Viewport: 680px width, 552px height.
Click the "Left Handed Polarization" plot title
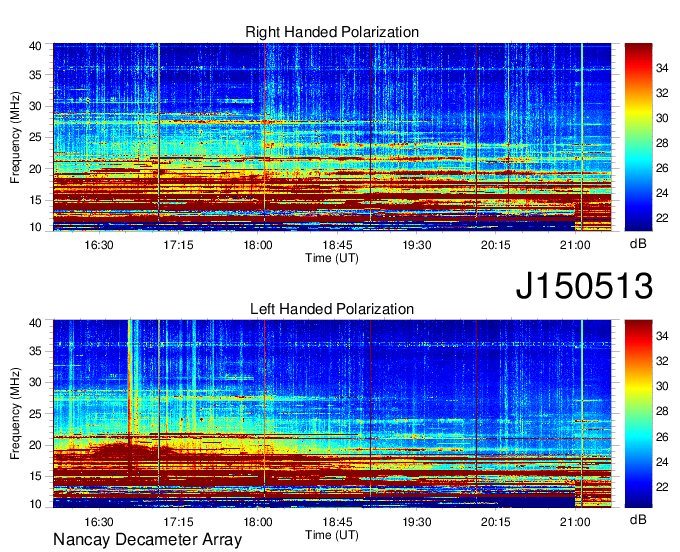point(332,309)
